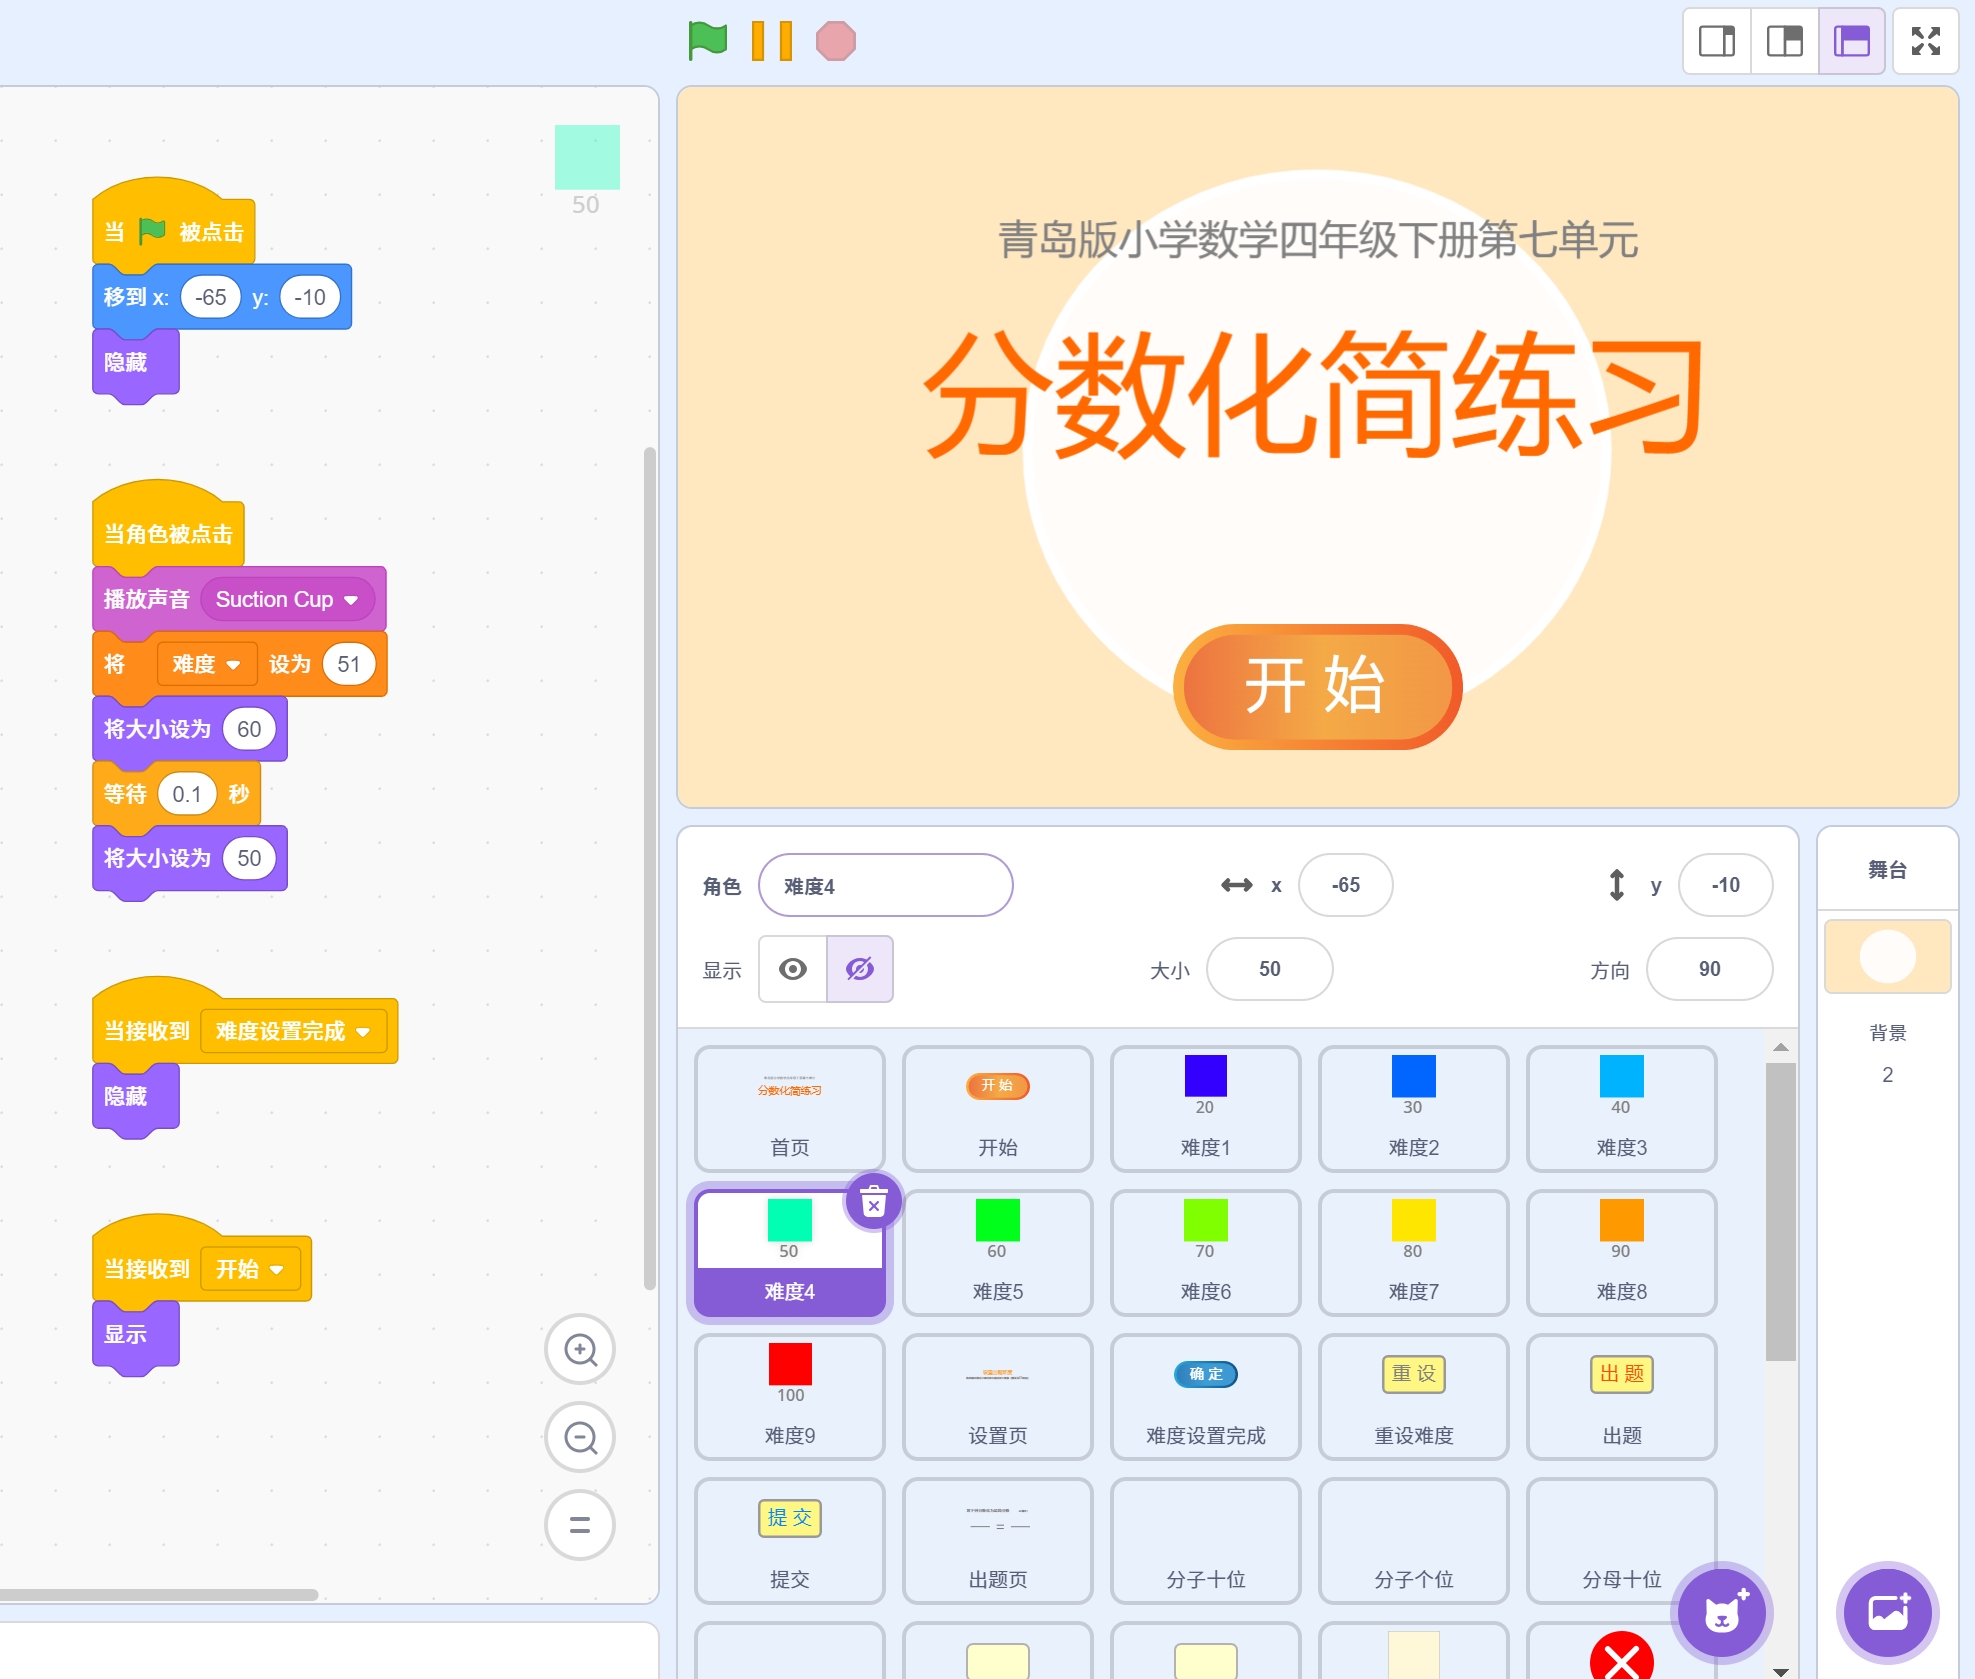Enter fullscreen stage mode
The width and height of the screenshot is (1975, 1679).
1925,41
